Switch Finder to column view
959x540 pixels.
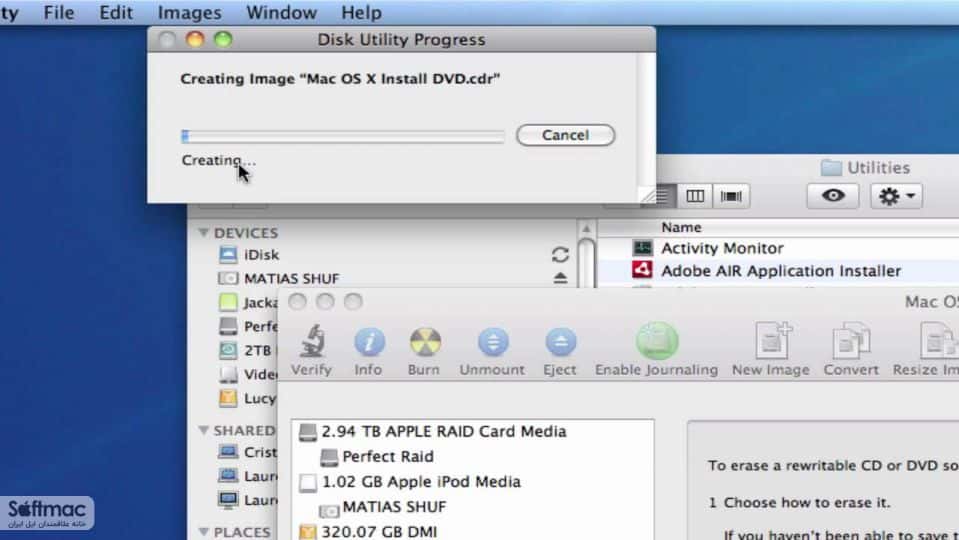(695, 196)
